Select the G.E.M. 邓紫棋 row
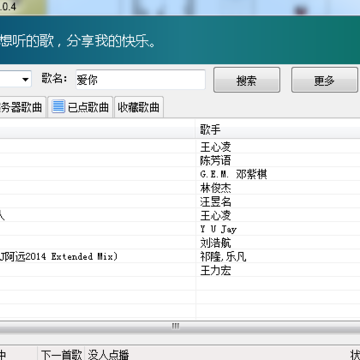Viewport: 360px width, 360px height. tap(180, 174)
